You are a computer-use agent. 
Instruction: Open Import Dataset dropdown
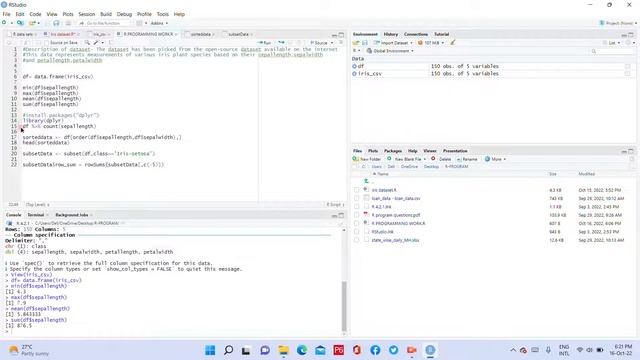(393, 42)
